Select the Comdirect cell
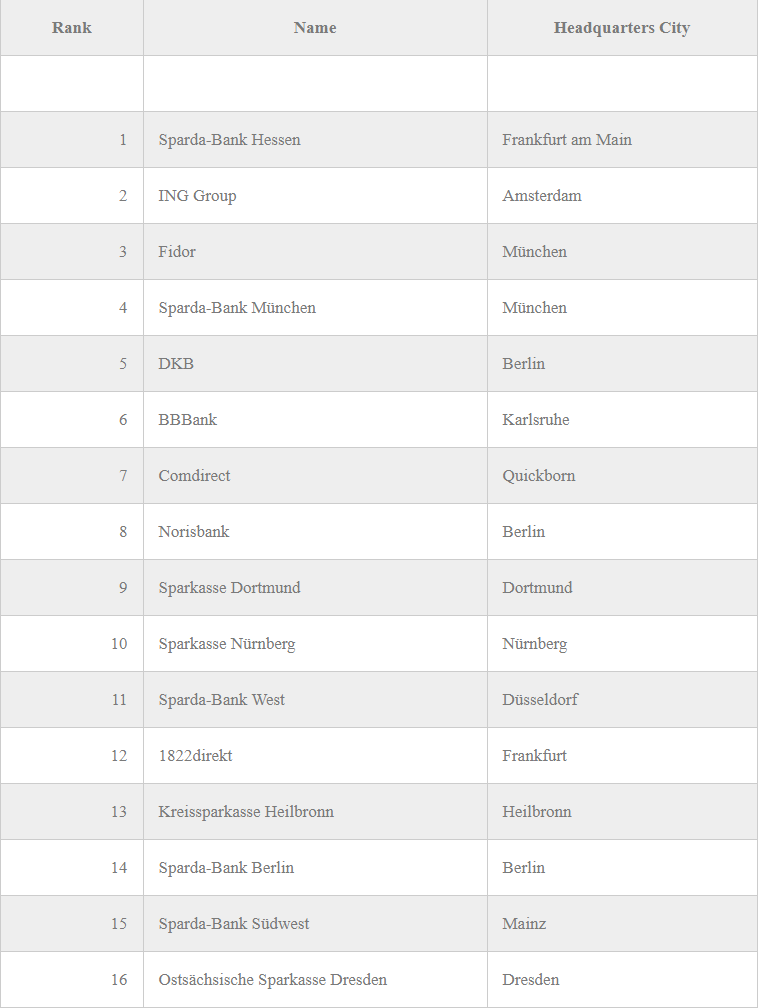 click(315, 475)
